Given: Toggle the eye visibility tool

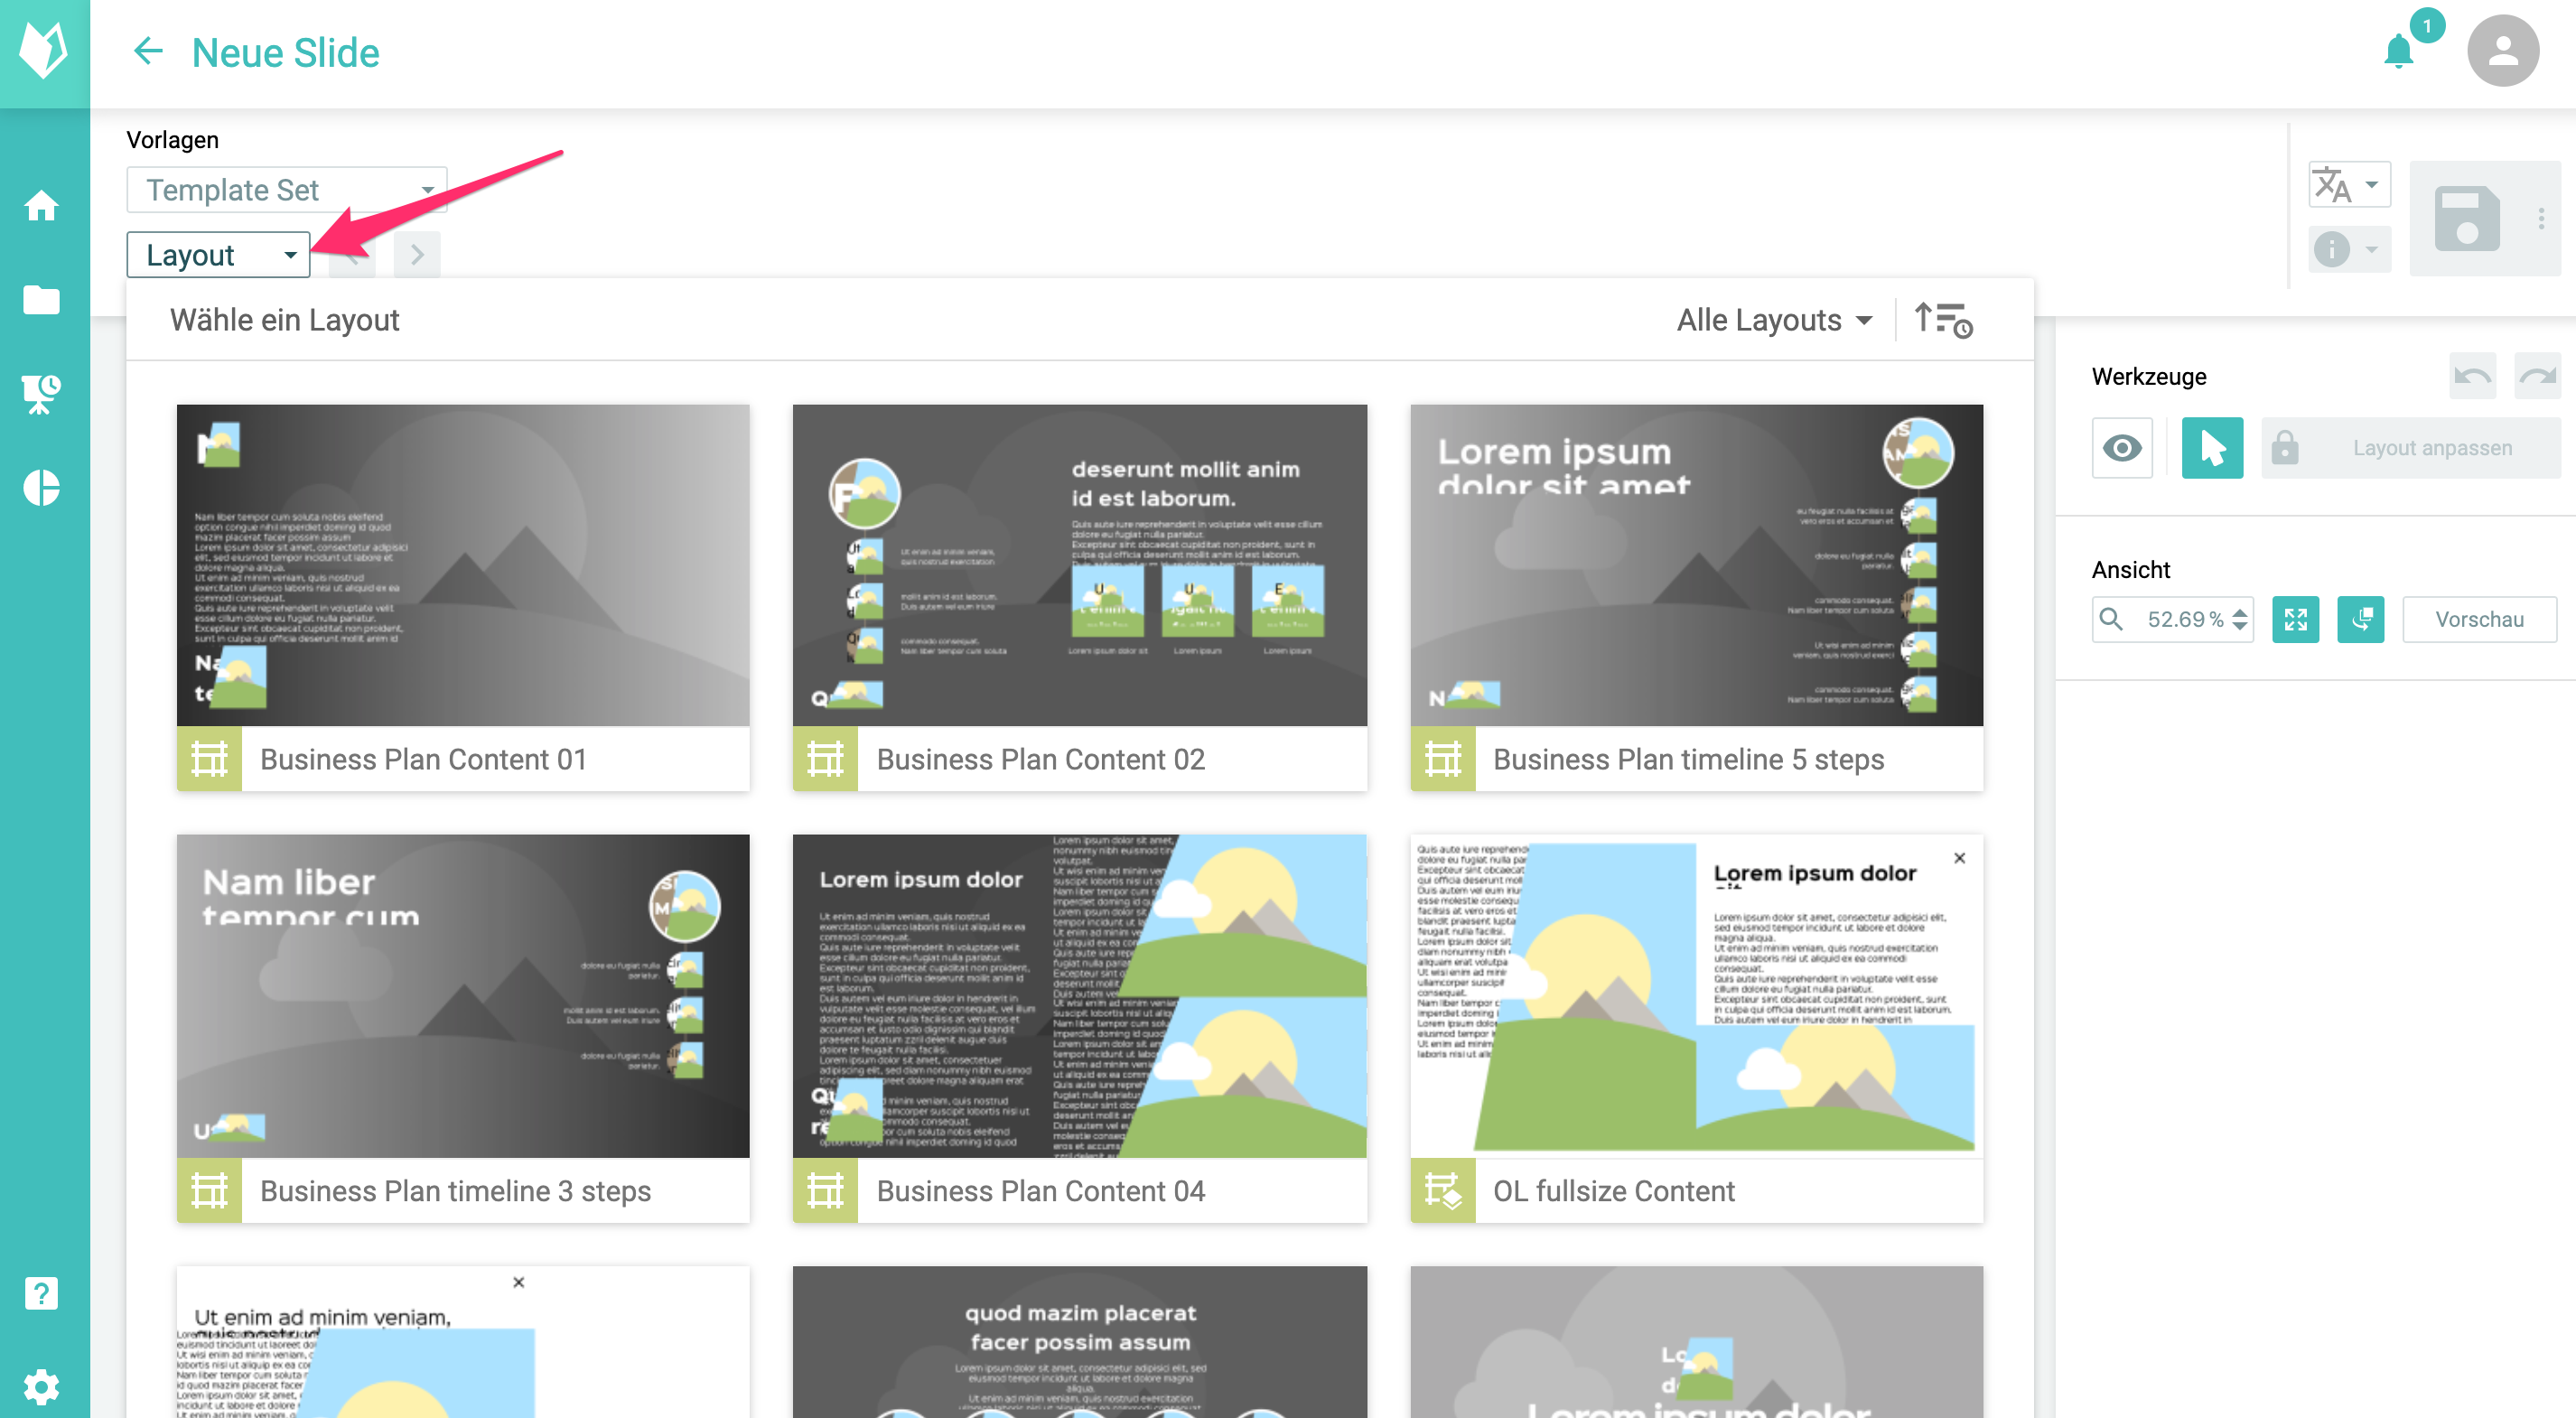Looking at the screenshot, I should tap(2122, 448).
